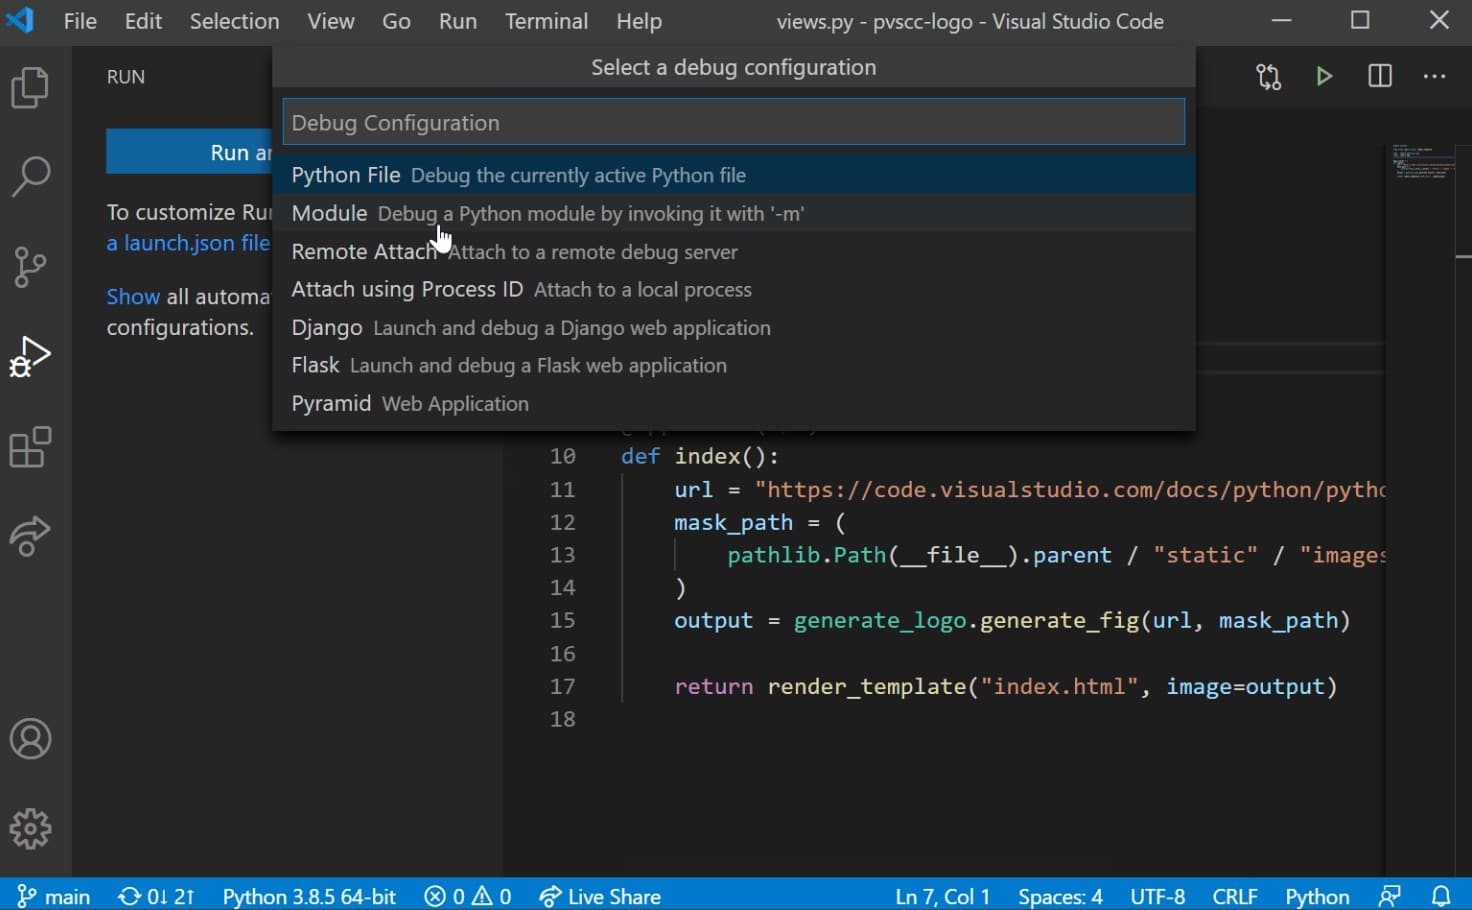
Task: Select Attach using Process ID option
Action: (x=734, y=290)
